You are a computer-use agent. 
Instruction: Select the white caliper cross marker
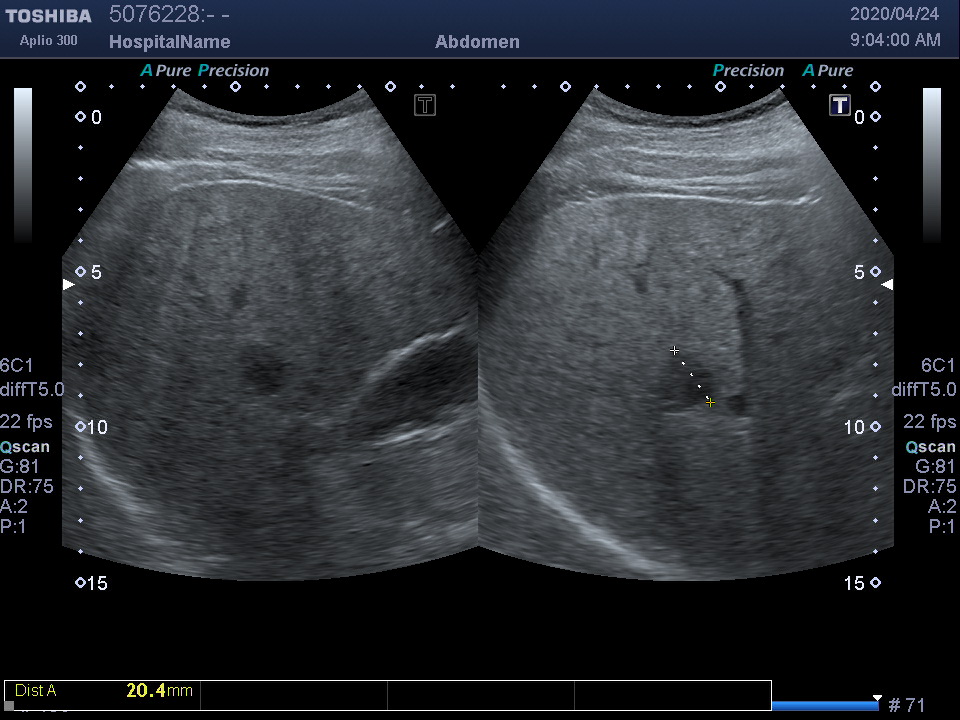point(674,351)
